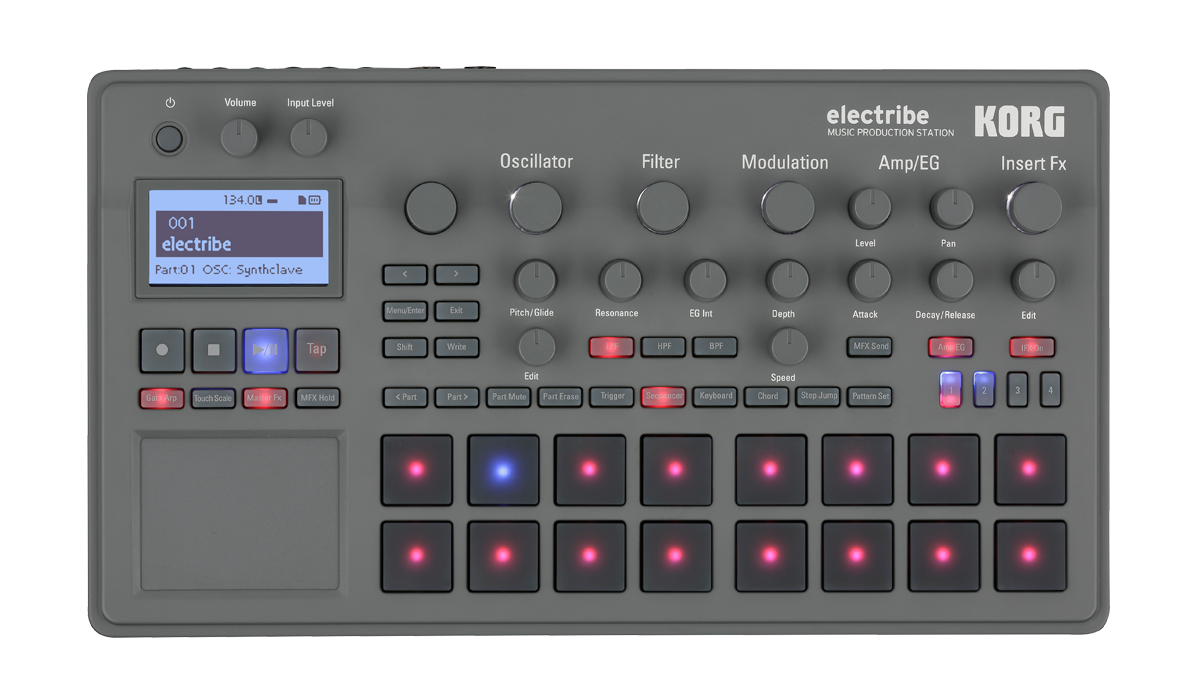This screenshot has height=700, width=1200.
Task: Select the BPF filter type
Action: [x=715, y=347]
